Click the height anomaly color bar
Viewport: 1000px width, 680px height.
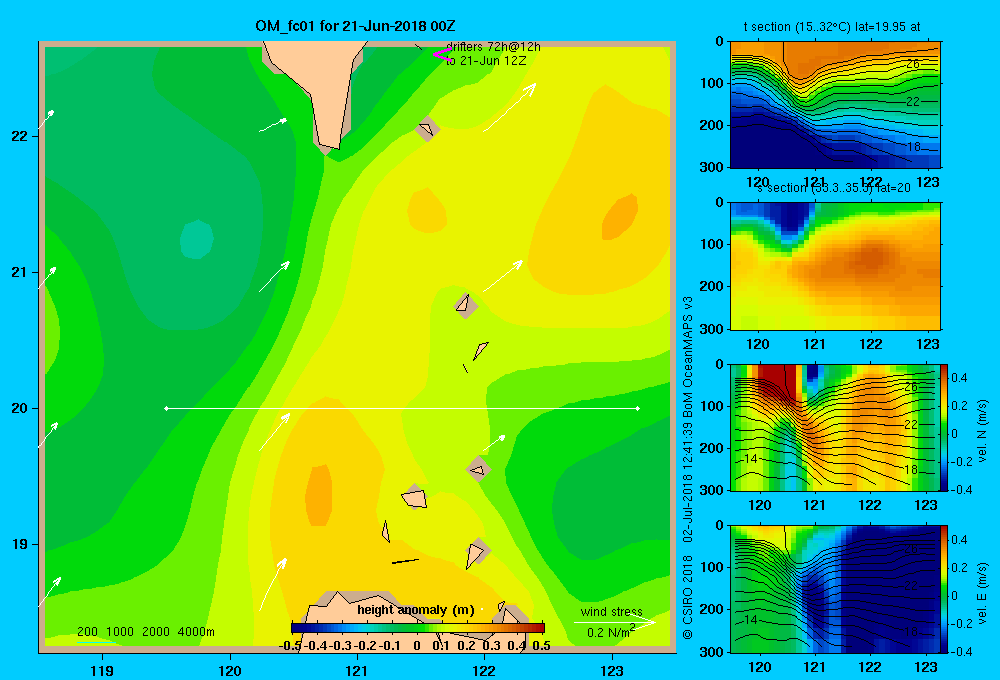418,628
